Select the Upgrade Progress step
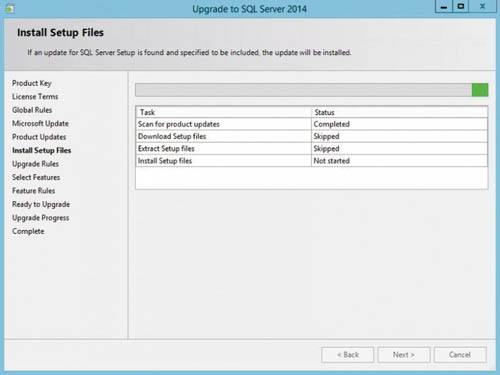 pos(41,218)
